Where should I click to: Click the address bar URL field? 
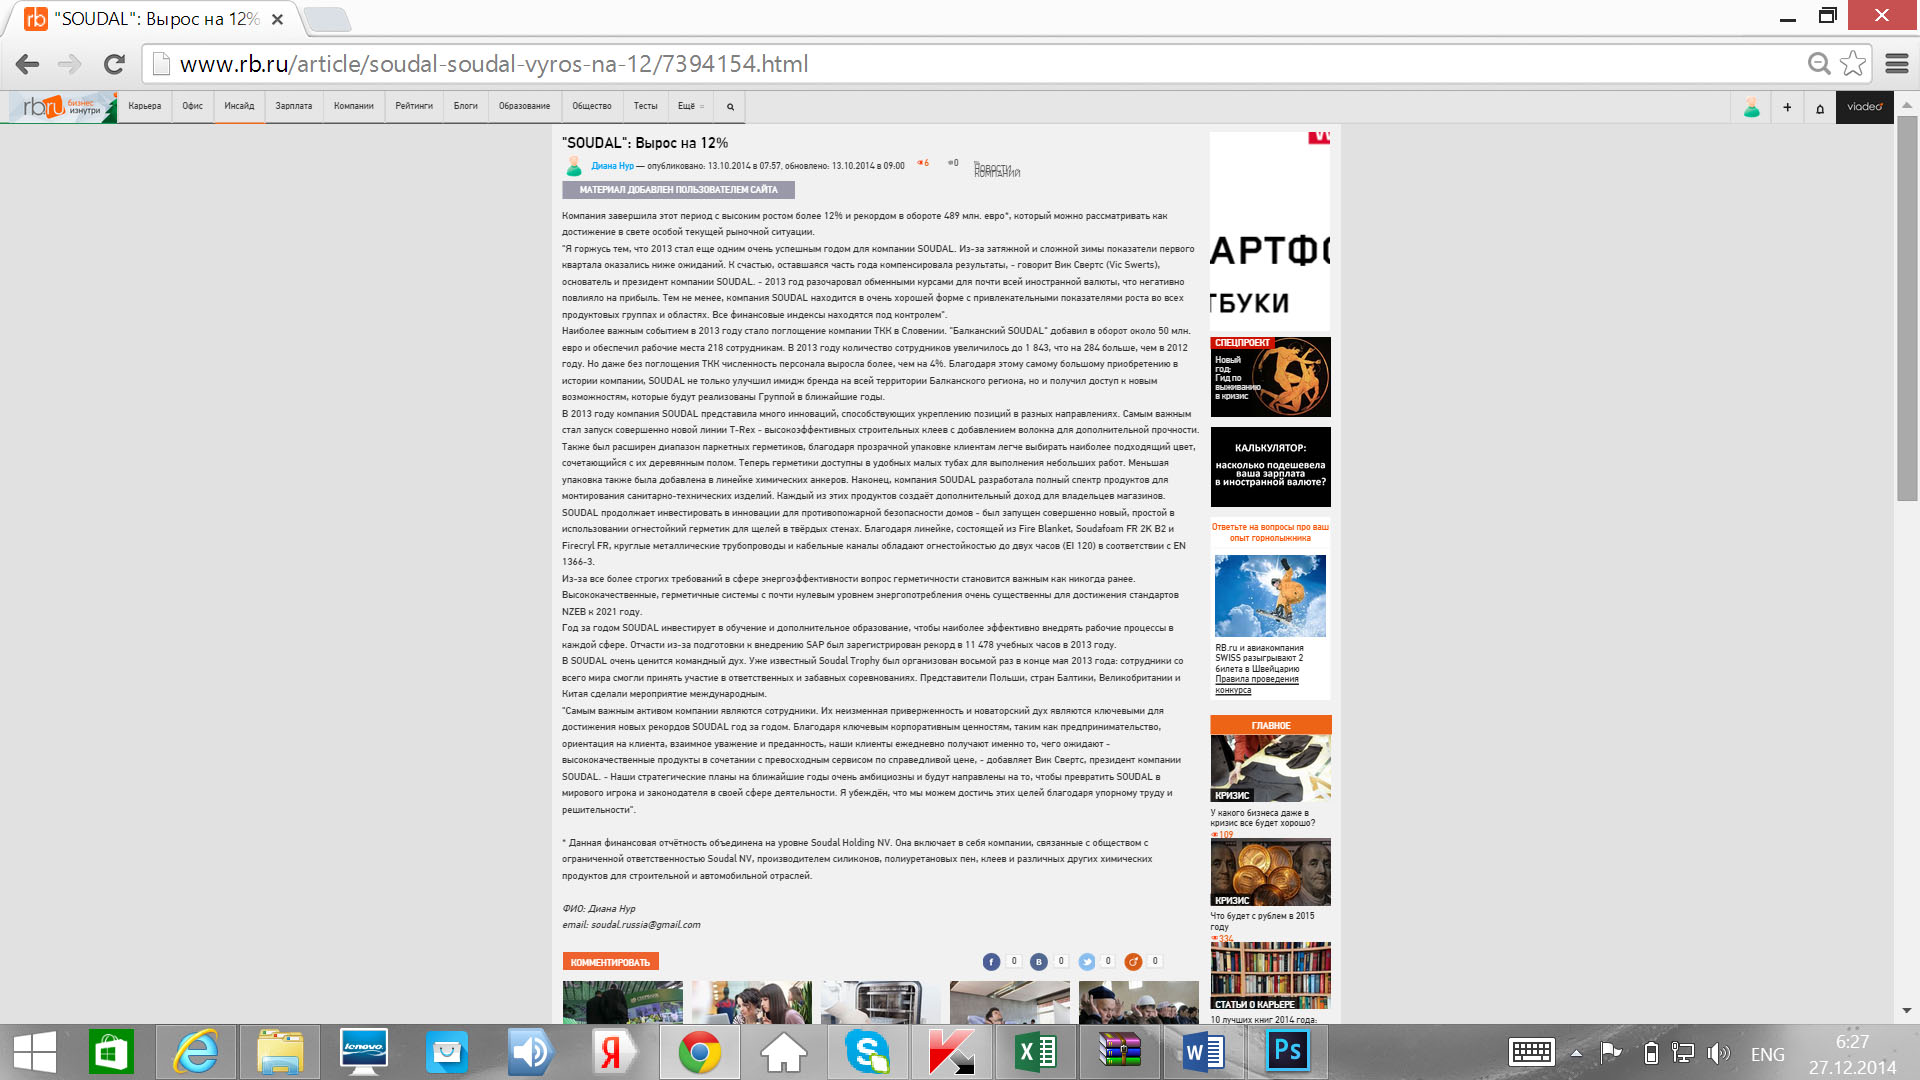970,64
